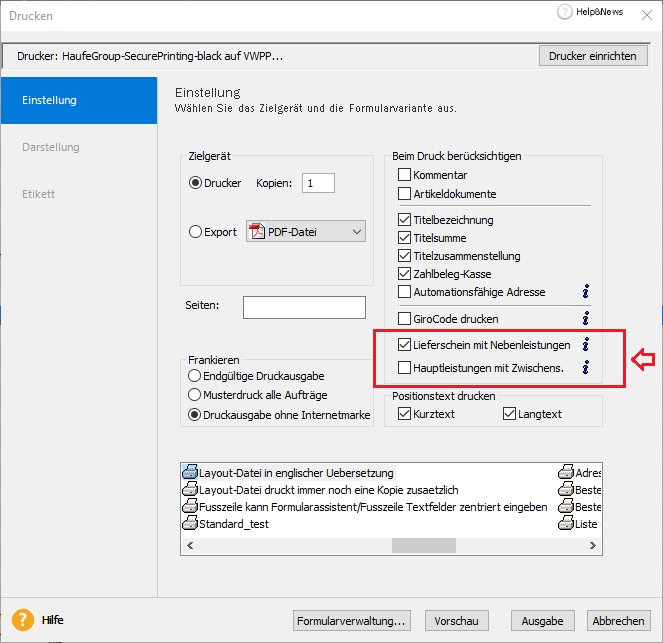Click the Help&News question mark icon
Viewport: 663px width, 643px height.
(x=564, y=12)
